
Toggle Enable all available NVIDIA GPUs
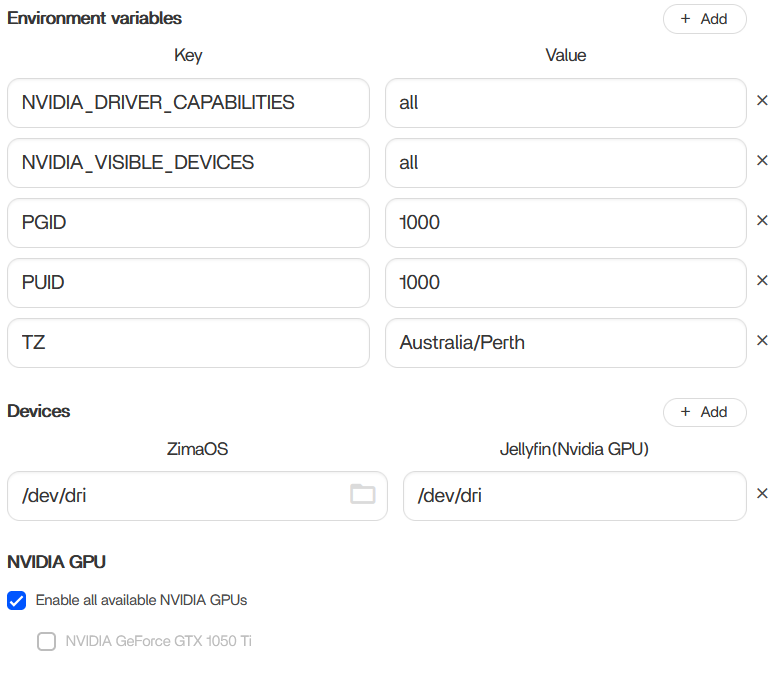click(17, 600)
